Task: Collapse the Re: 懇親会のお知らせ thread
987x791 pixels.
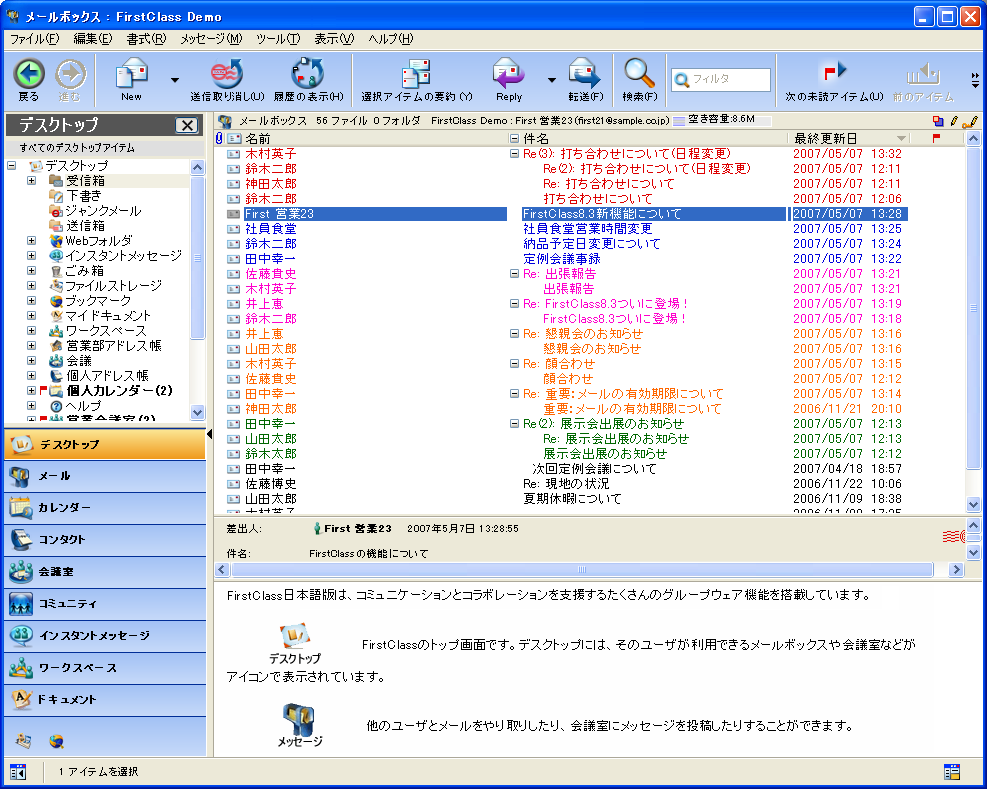Action: (514, 334)
